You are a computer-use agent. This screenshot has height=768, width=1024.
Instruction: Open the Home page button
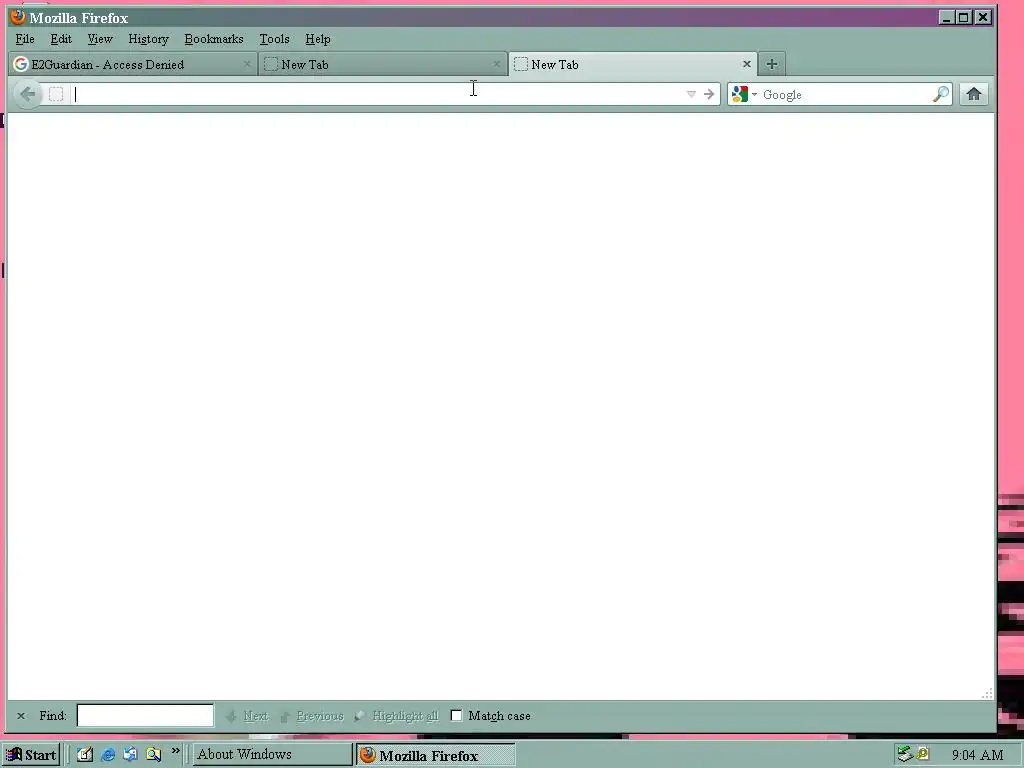coord(974,94)
